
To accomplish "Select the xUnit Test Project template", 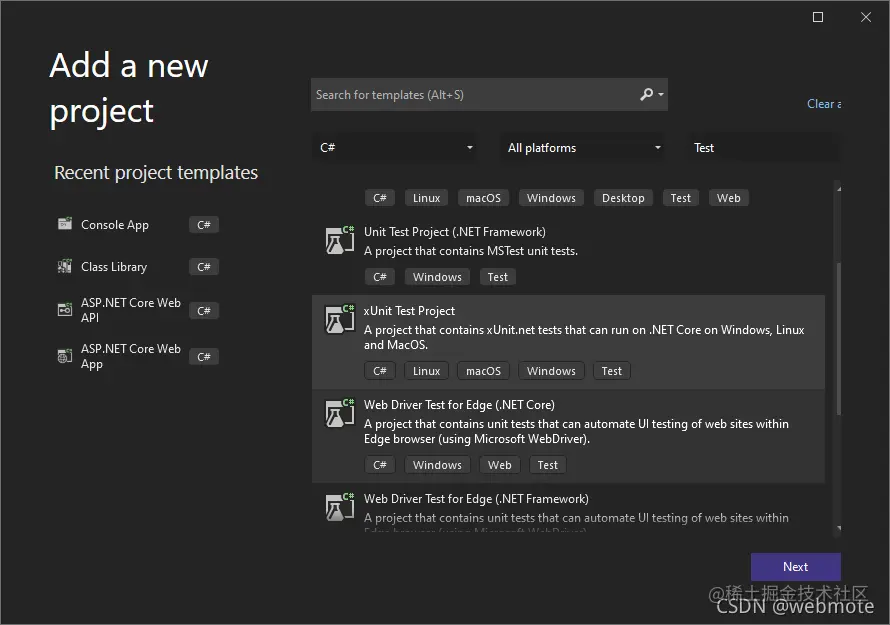I will pos(568,342).
